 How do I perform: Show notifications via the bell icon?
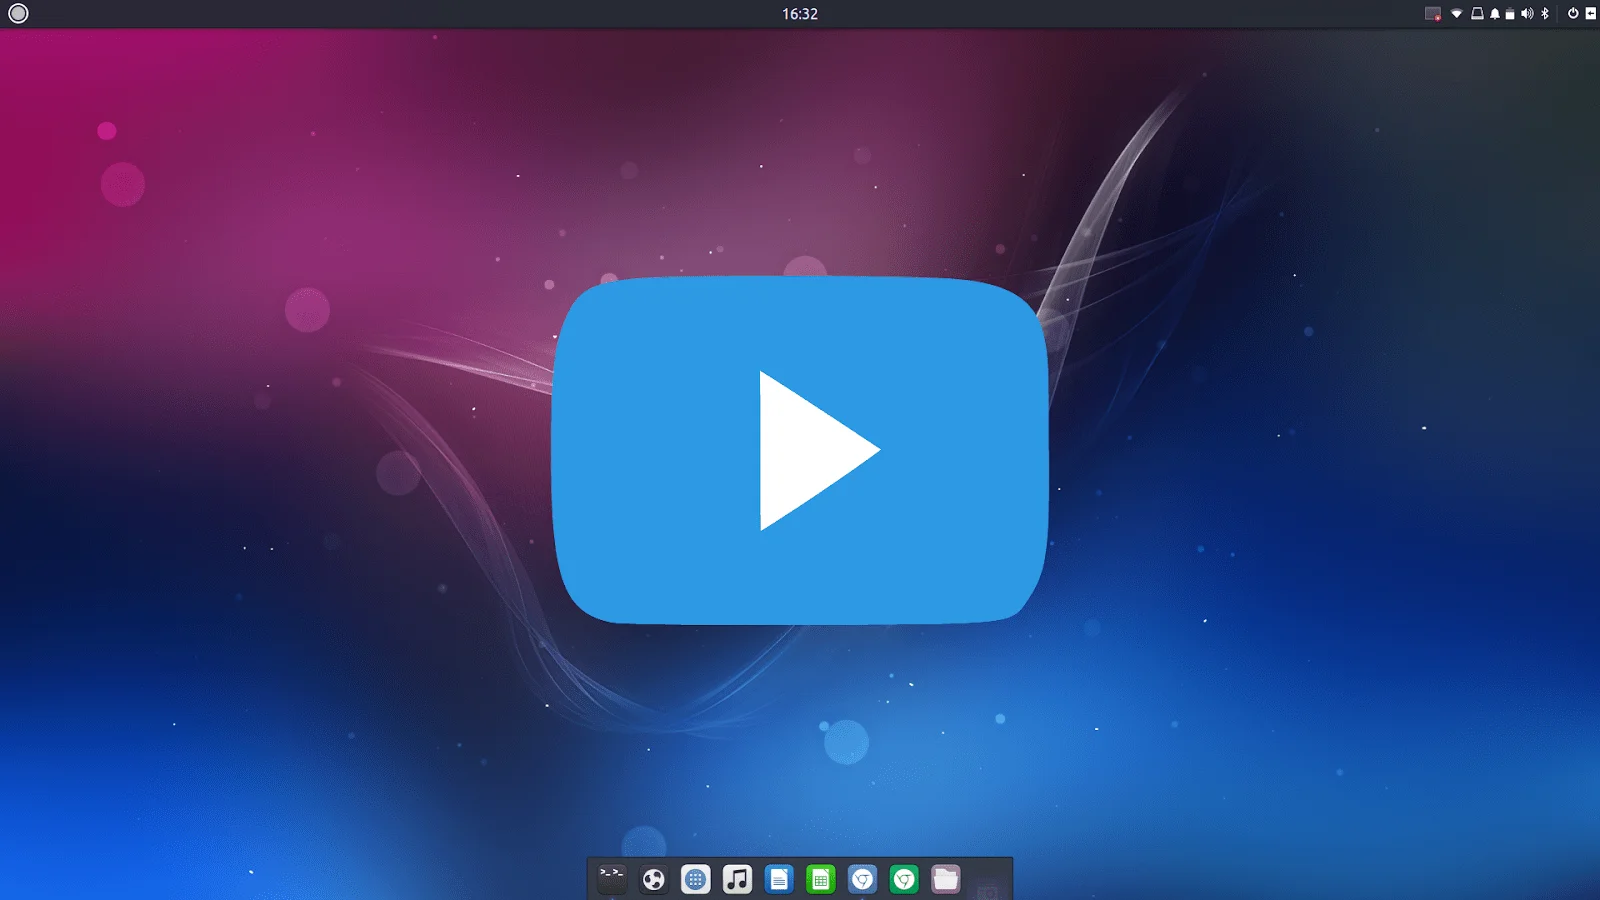click(x=1495, y=14)
